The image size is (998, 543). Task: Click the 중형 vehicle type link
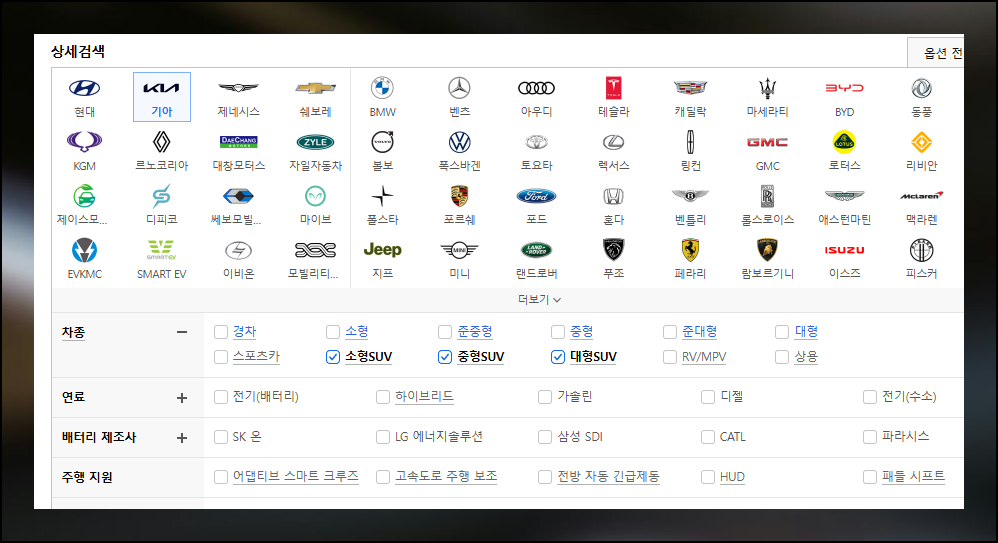tap(581, 332)
